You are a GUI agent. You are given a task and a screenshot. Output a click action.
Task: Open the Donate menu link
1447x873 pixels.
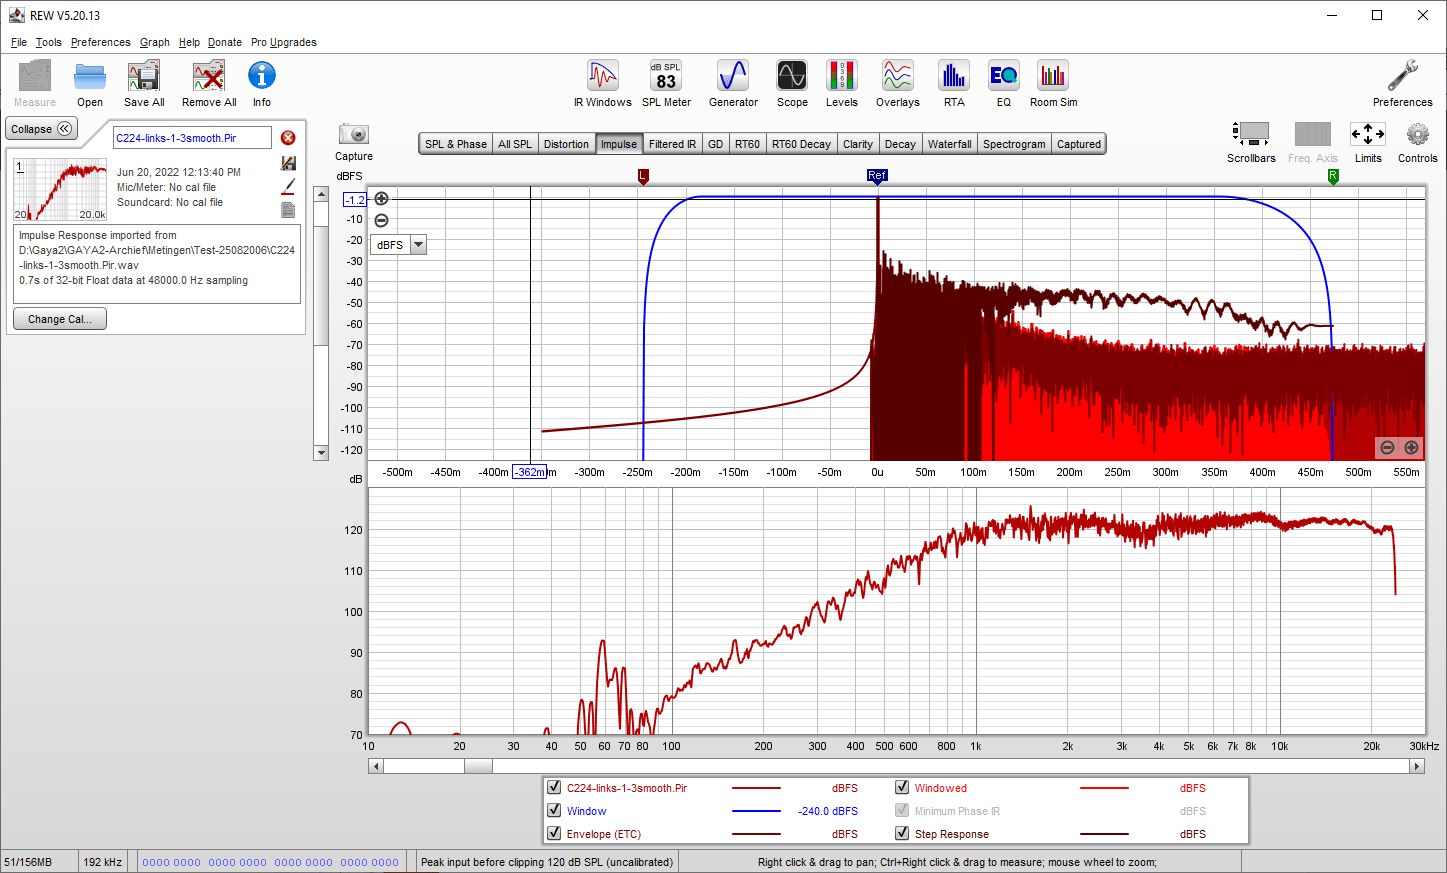click(225, 42)
